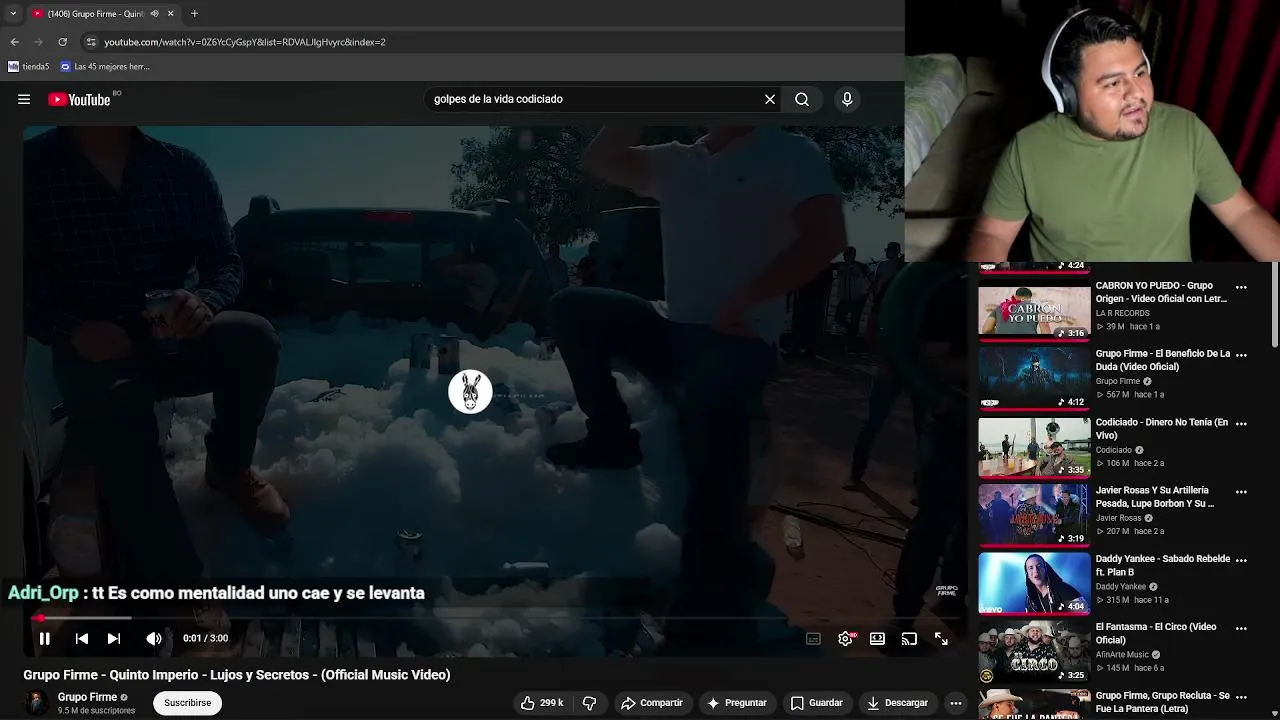
Task: Mute the video volume
Action: pyautogui.click(x=153, y=638)
